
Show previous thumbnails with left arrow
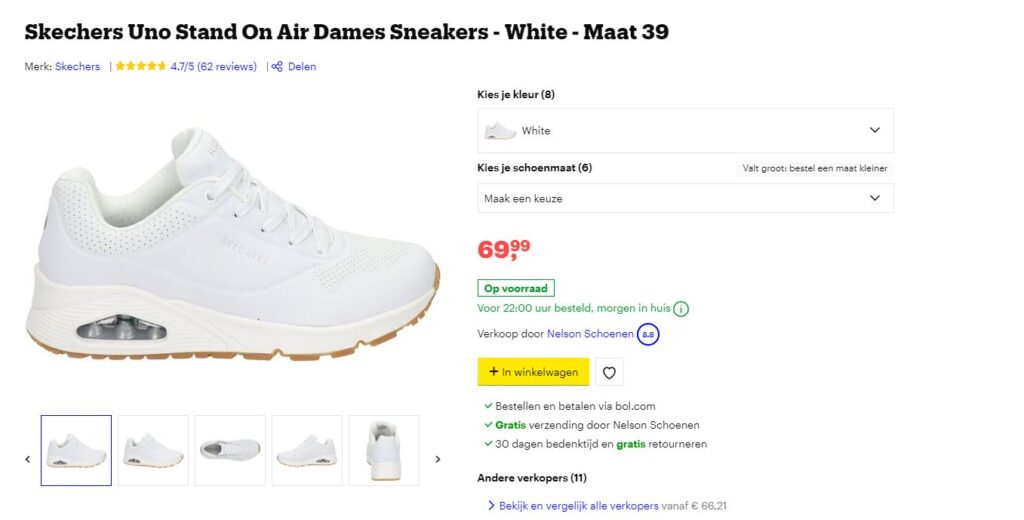[x=27, y=459]
